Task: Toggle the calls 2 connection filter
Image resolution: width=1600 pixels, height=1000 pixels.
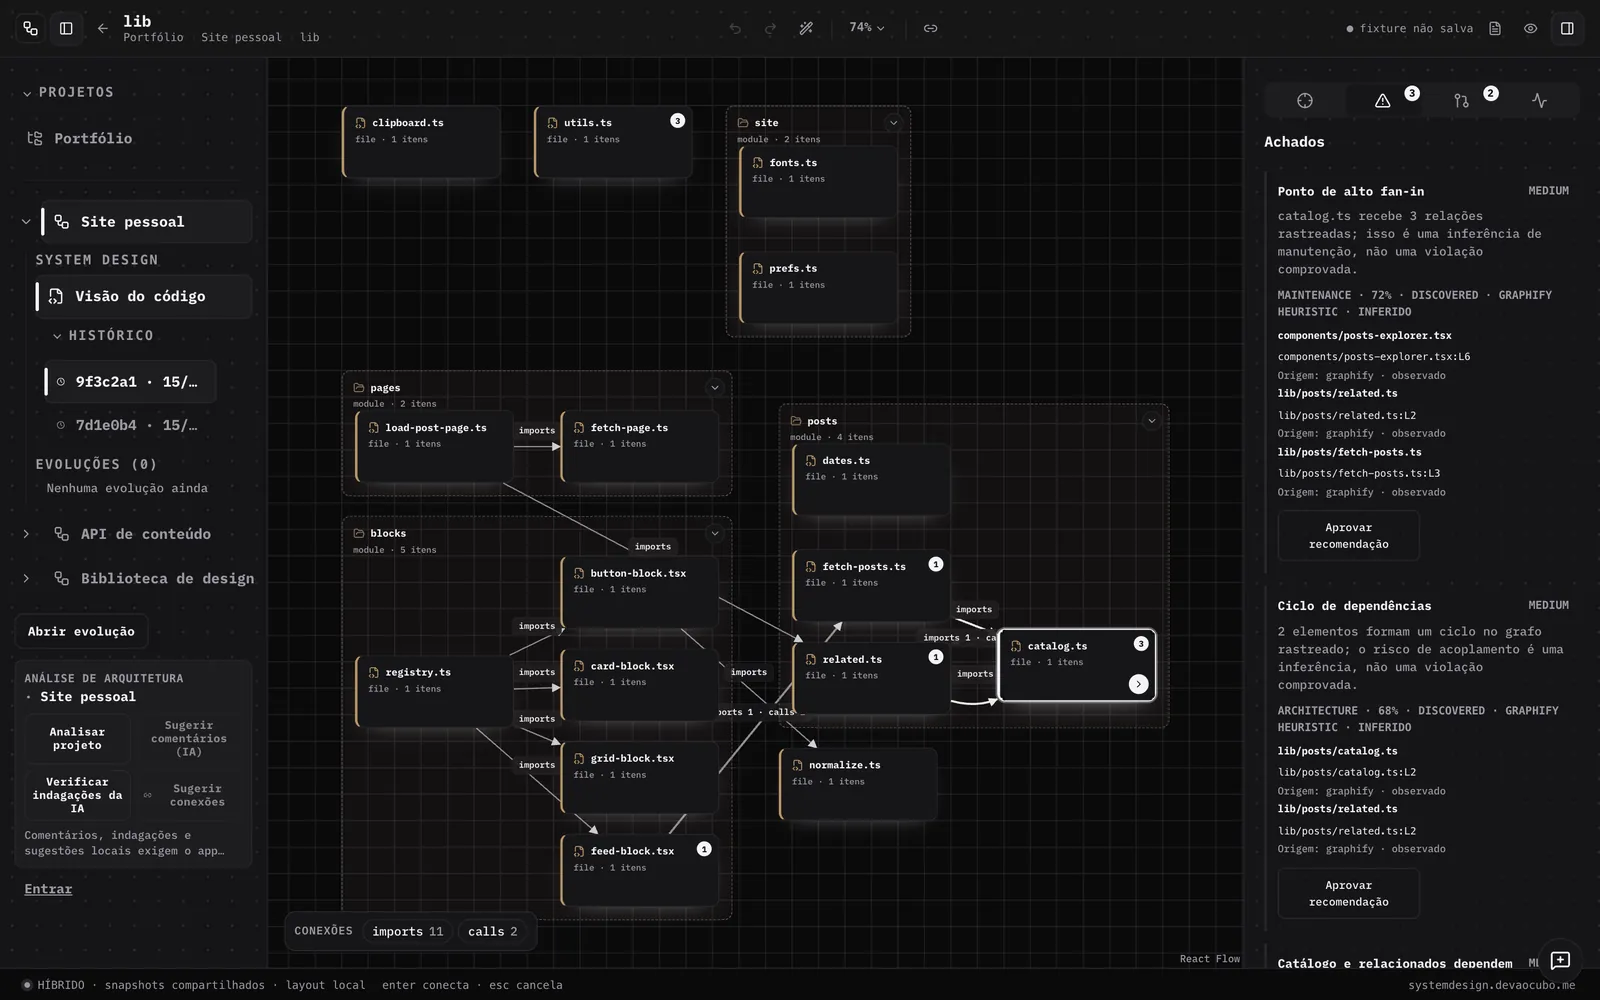Action: click(x=493, y=931)
